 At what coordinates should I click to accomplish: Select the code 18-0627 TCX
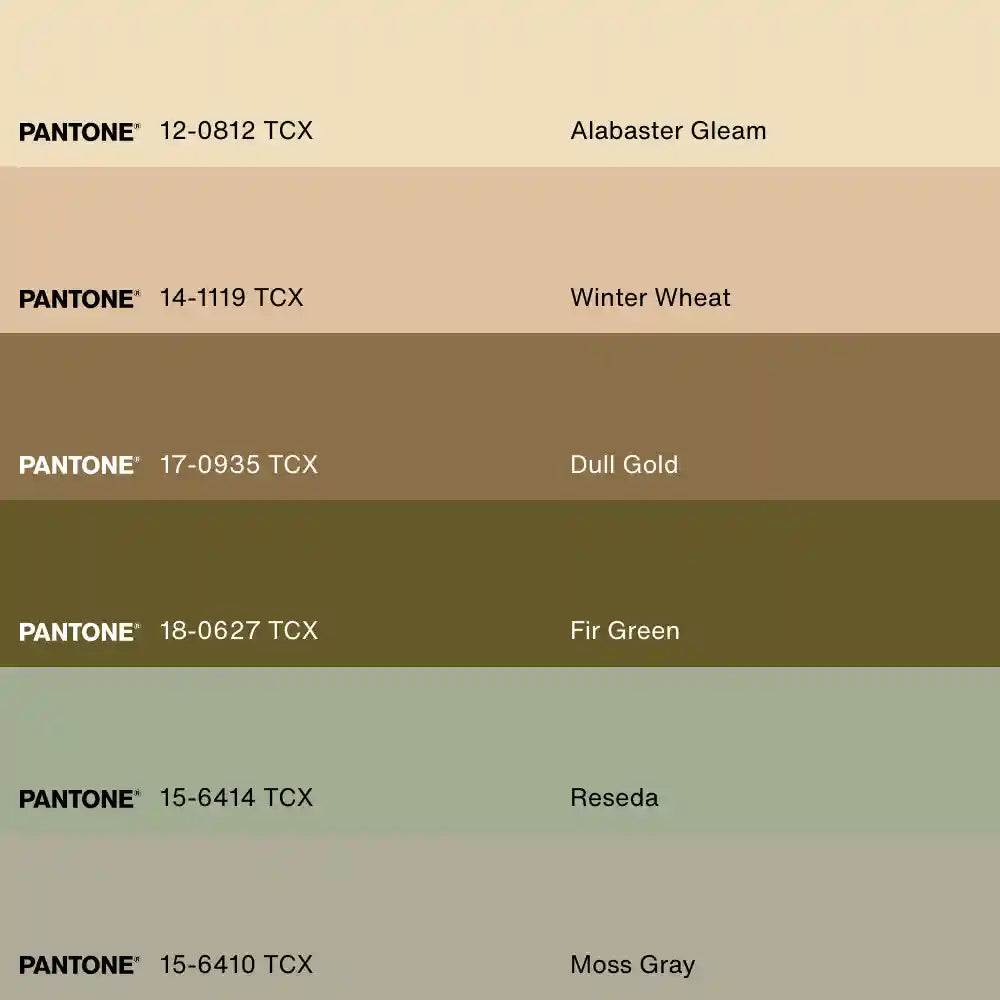(x=238, y=631)
